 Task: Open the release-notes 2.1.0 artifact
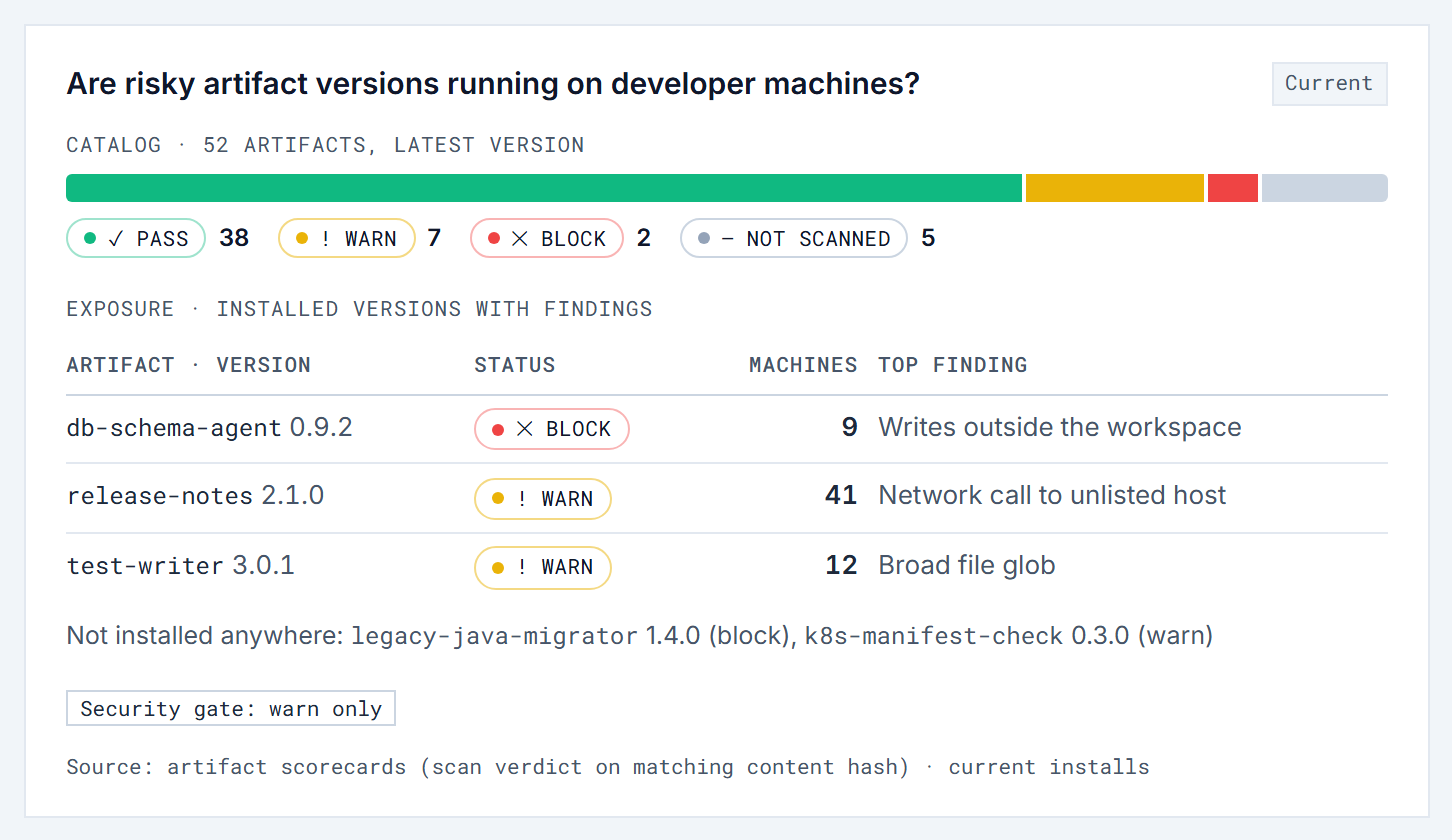click(x=195, y=496)
